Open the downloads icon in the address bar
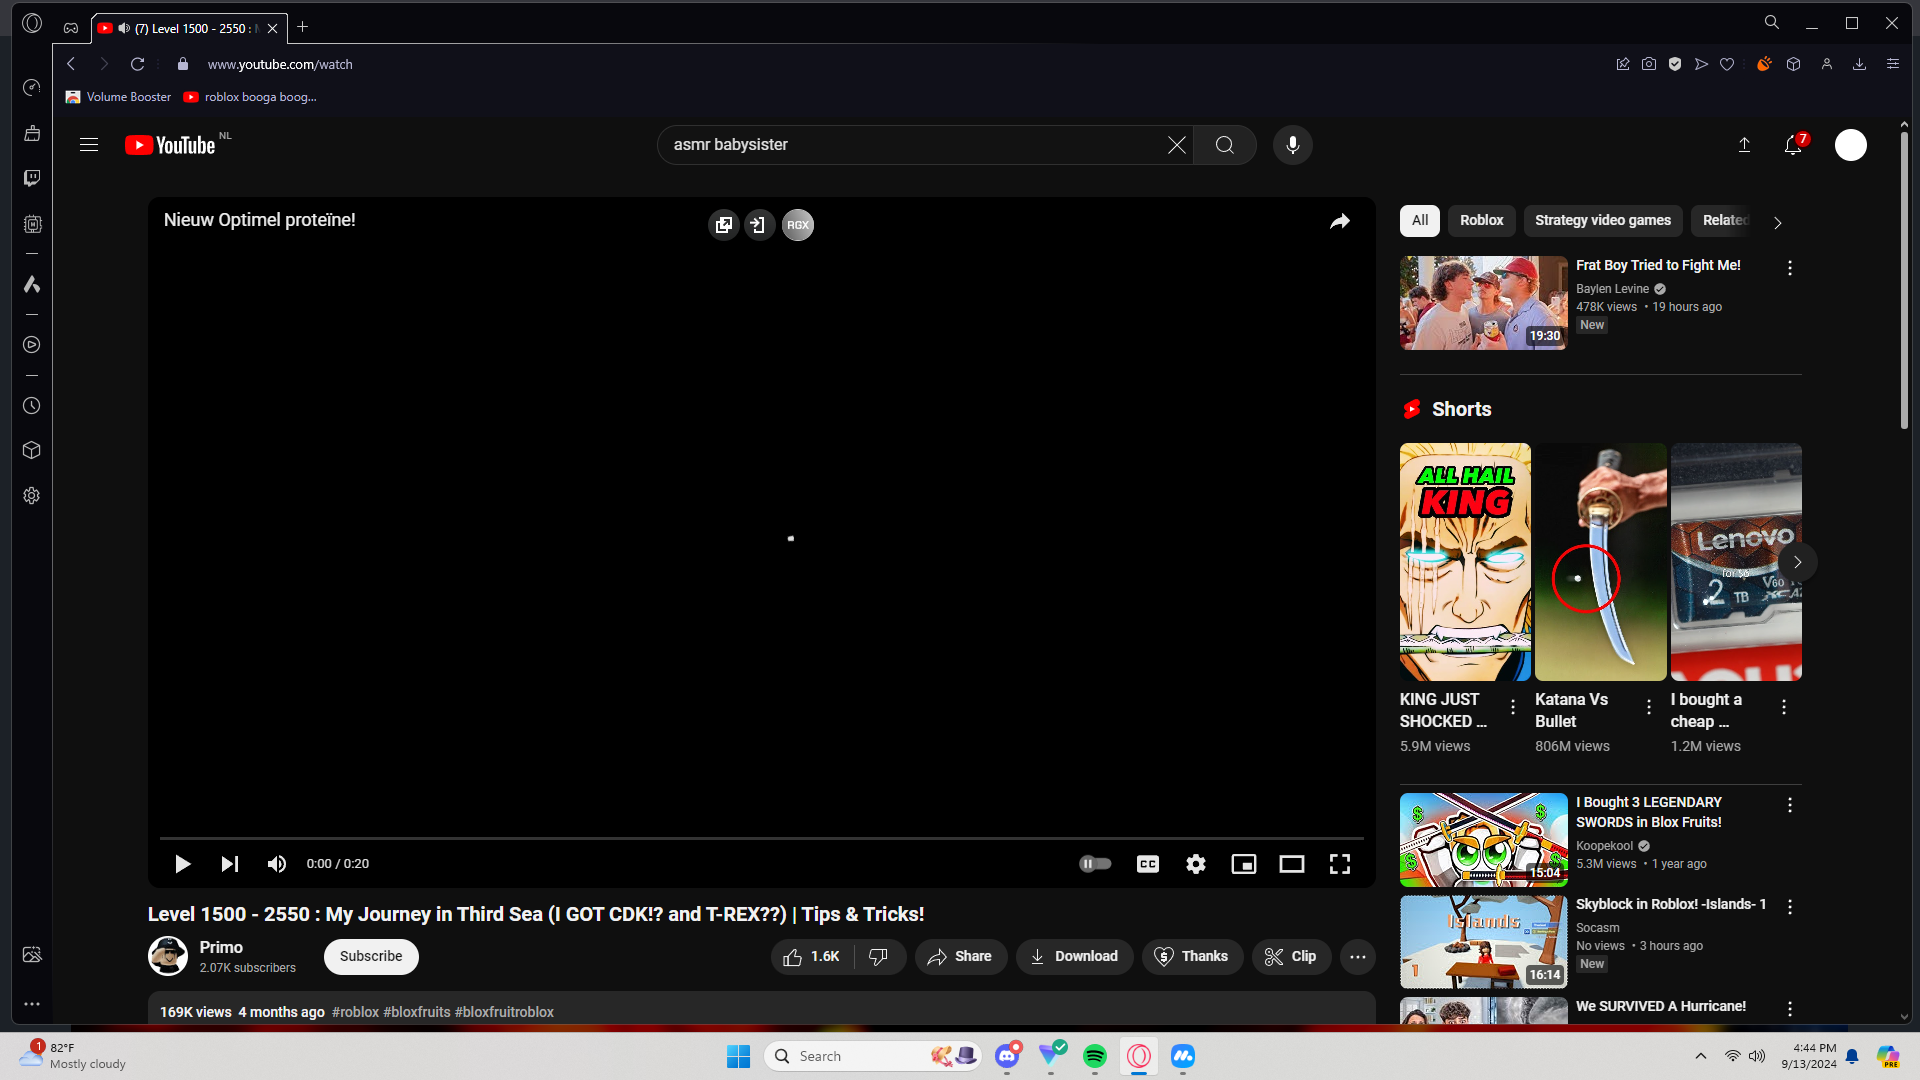Image resolution: width=1920 pixels, height=1080 pixels. (1860, 64)
